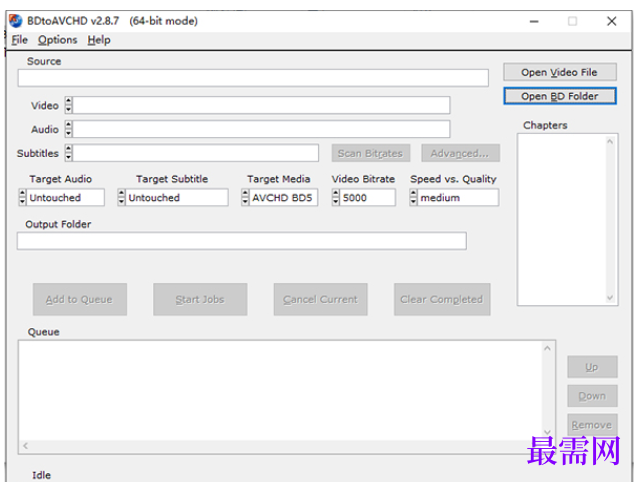Click Queue horizontal scrollbar left arrow
Screen dimensions: 639x482
(x=25, y=446)
